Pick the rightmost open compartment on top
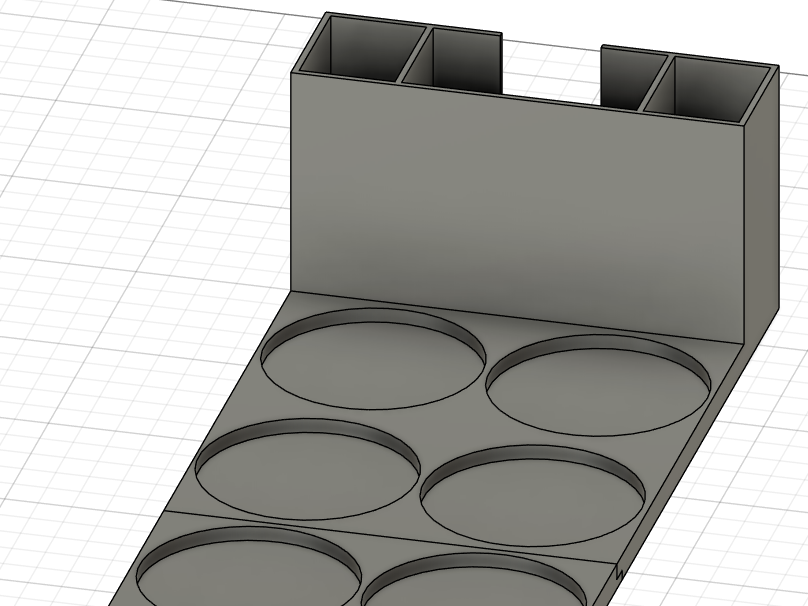 tap(706, 90)
